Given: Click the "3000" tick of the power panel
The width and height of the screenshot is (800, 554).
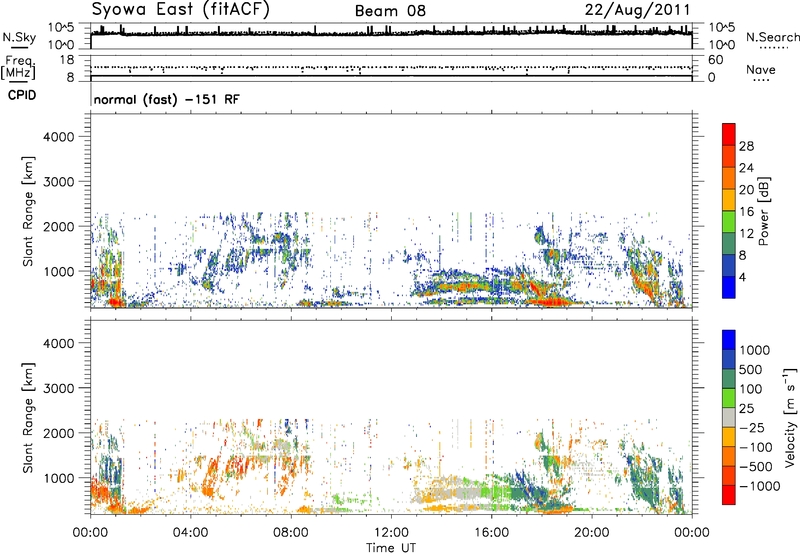Looking at the screenshot, I should [x=58, y=182].
